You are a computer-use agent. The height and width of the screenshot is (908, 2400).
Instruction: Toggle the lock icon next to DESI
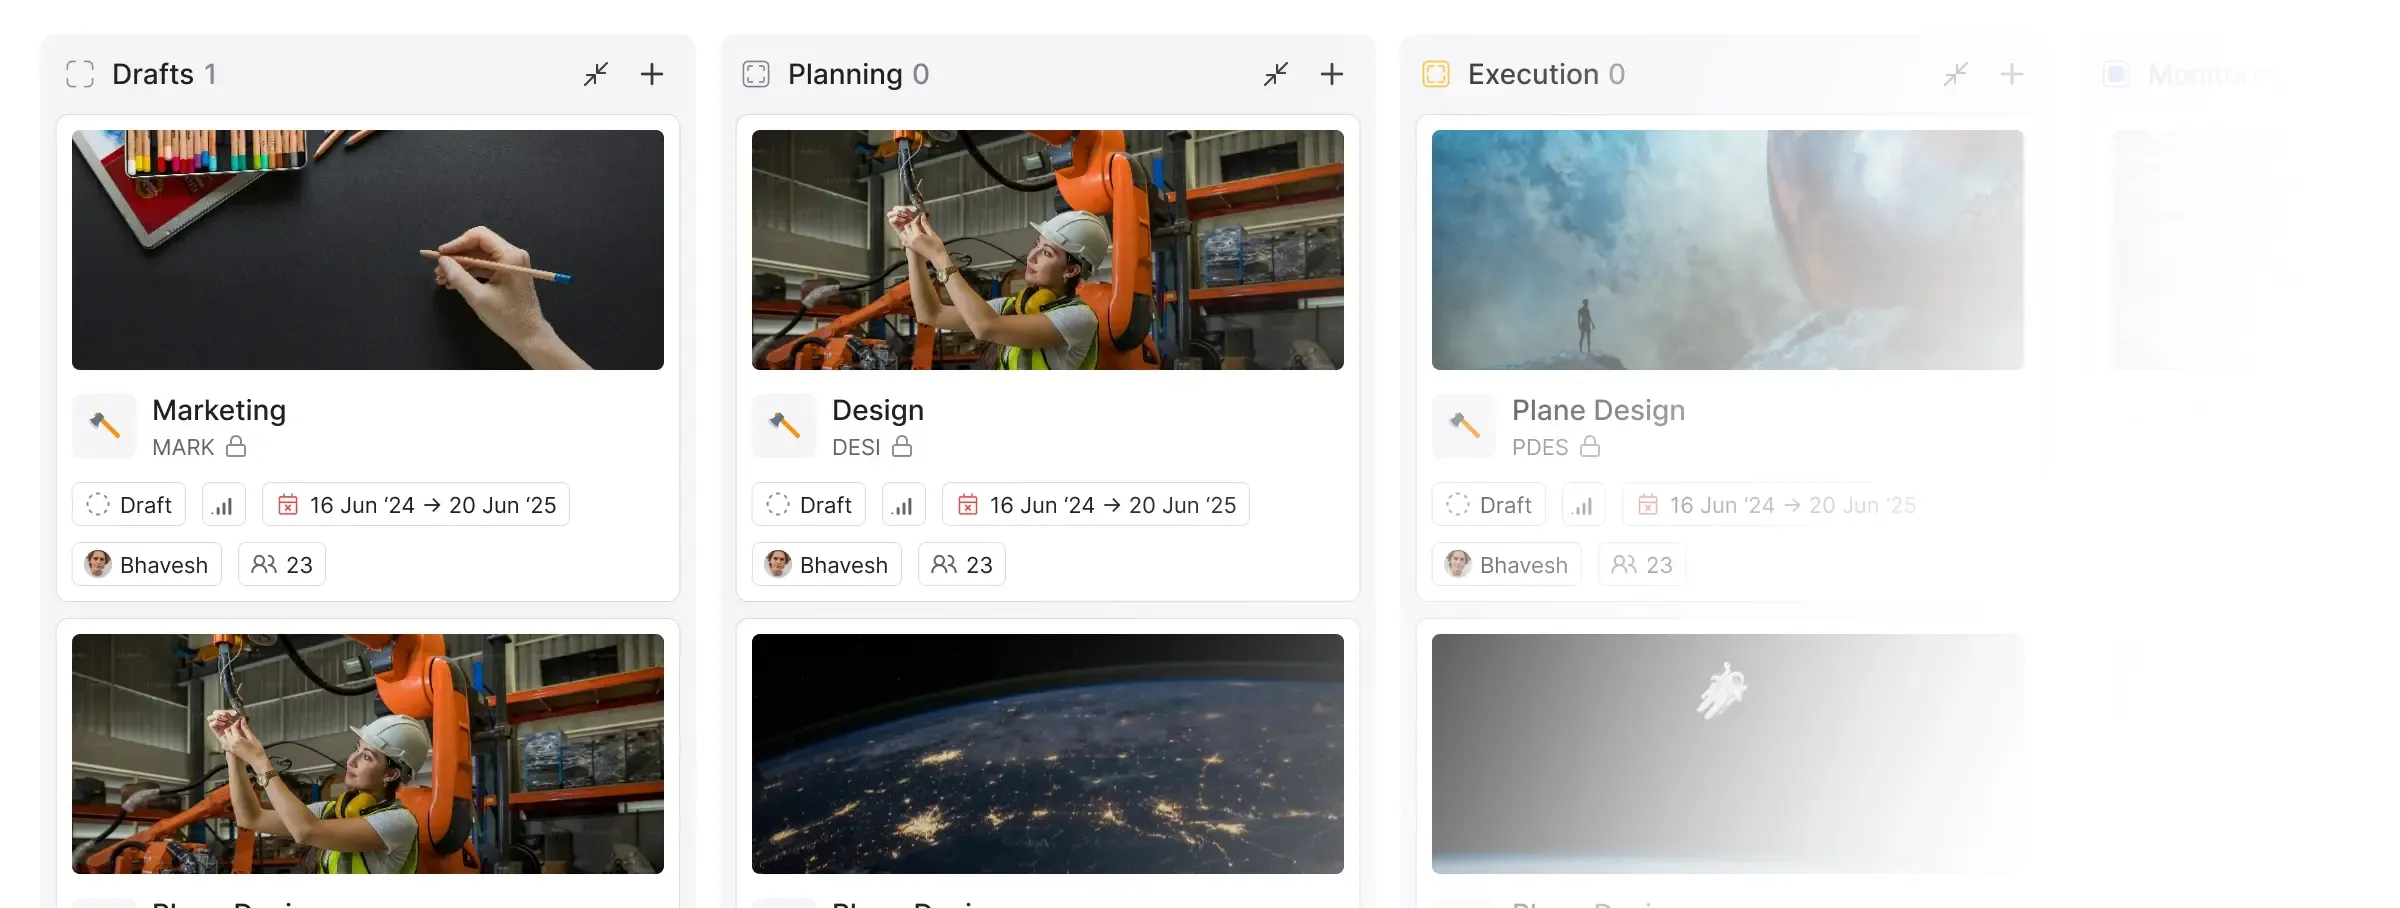click(x=903, y=447)
